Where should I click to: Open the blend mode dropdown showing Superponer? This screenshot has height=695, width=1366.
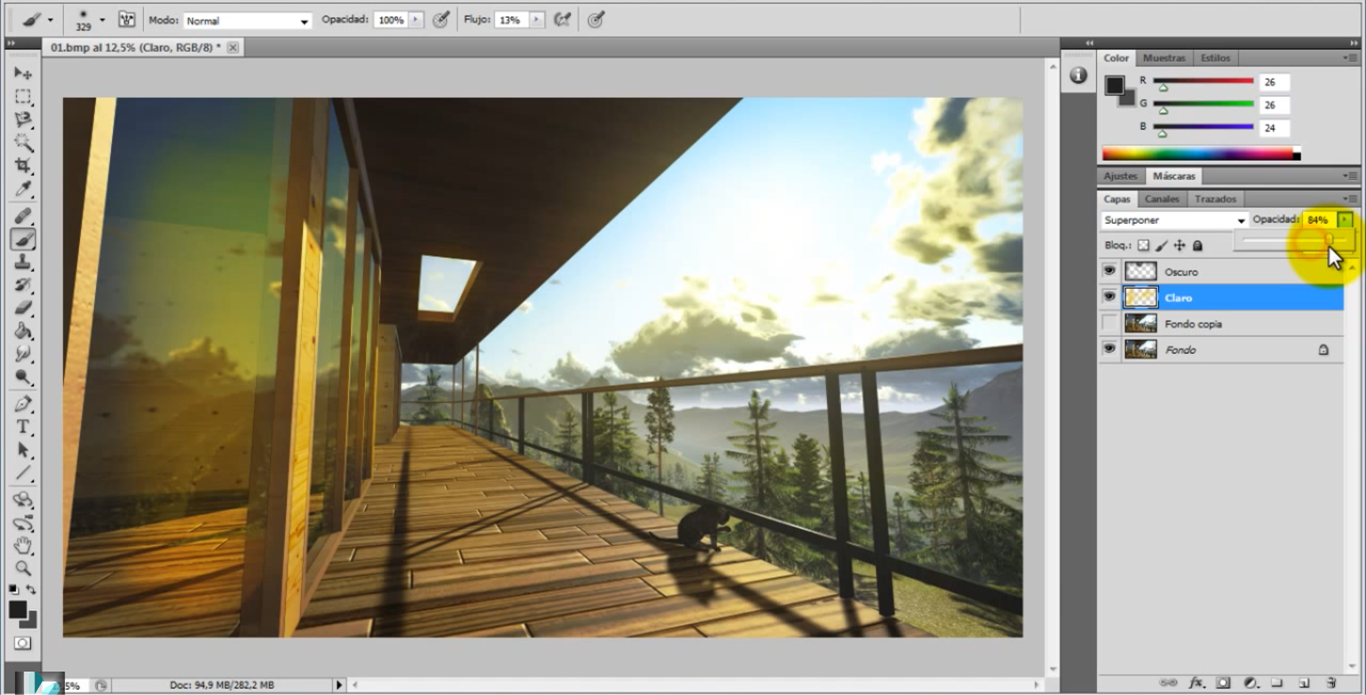(1240, 220)
